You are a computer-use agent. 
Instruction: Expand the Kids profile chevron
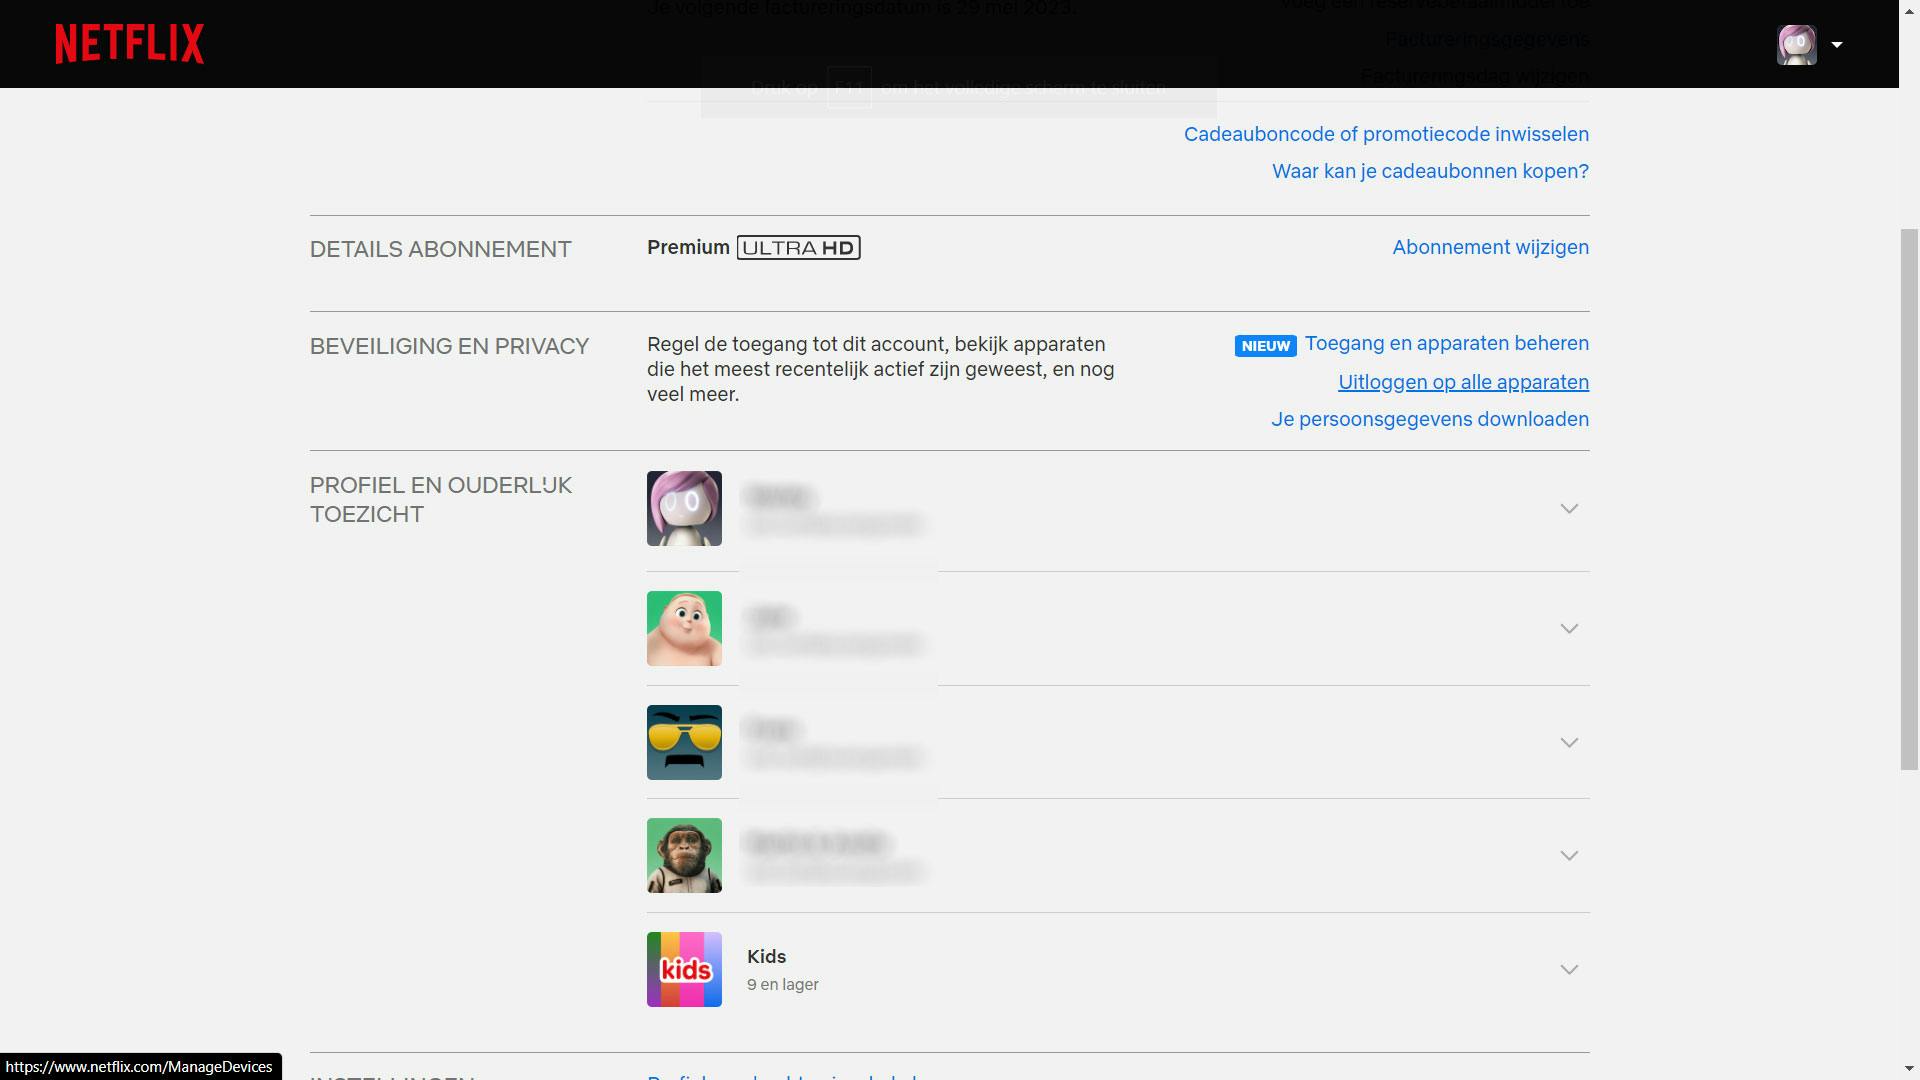coord(1569,970)
